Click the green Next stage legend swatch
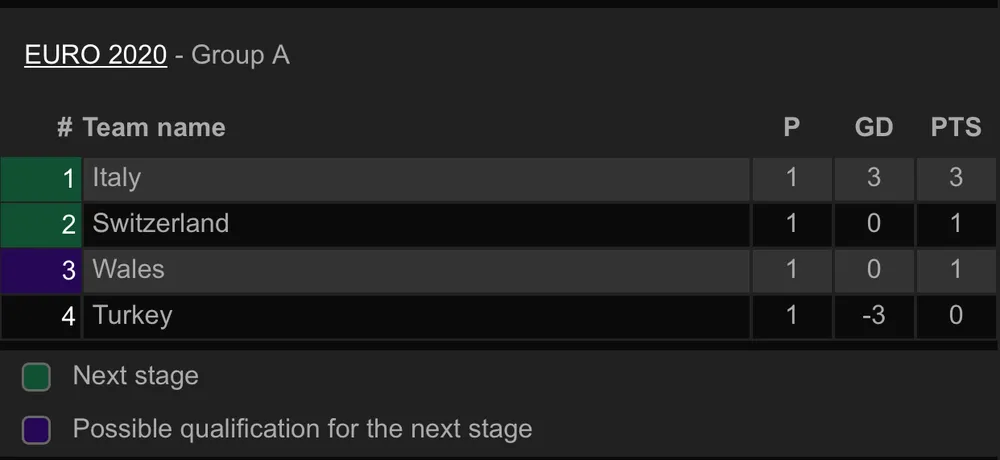The height and width of the screenshot is (460, 1000). (36, 377)
